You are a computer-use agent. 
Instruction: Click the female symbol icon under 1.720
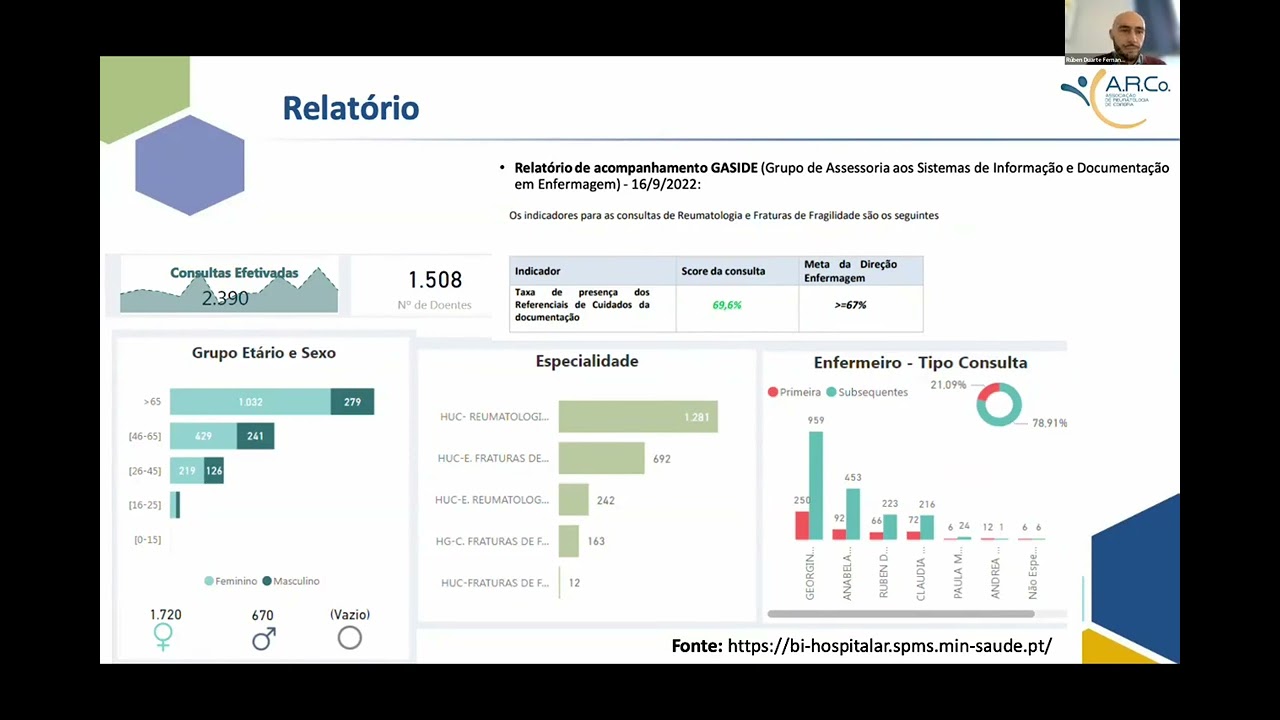[163, 637]
